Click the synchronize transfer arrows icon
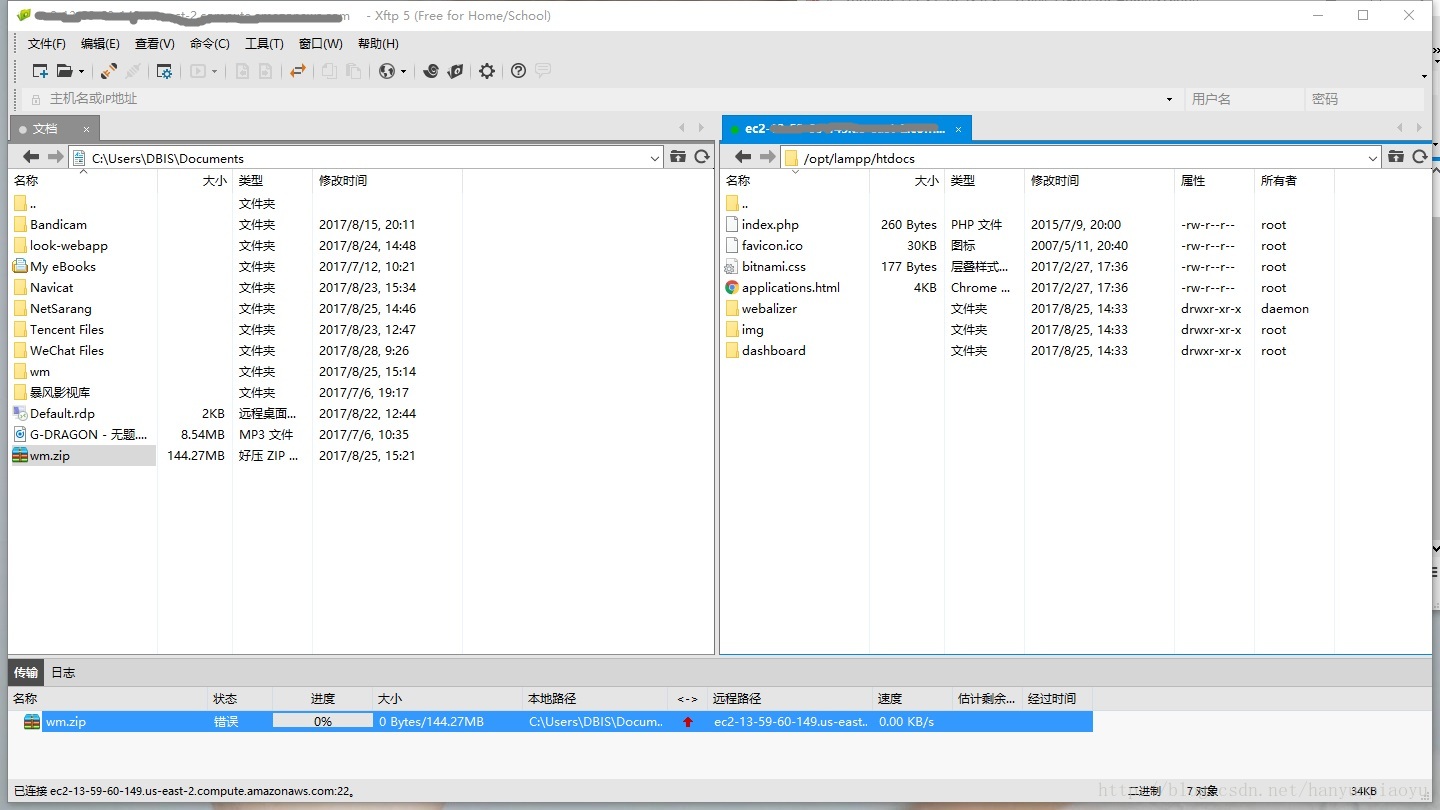Image resolution: width=1440 pixels, height=810 pixels. coord(297,71)
